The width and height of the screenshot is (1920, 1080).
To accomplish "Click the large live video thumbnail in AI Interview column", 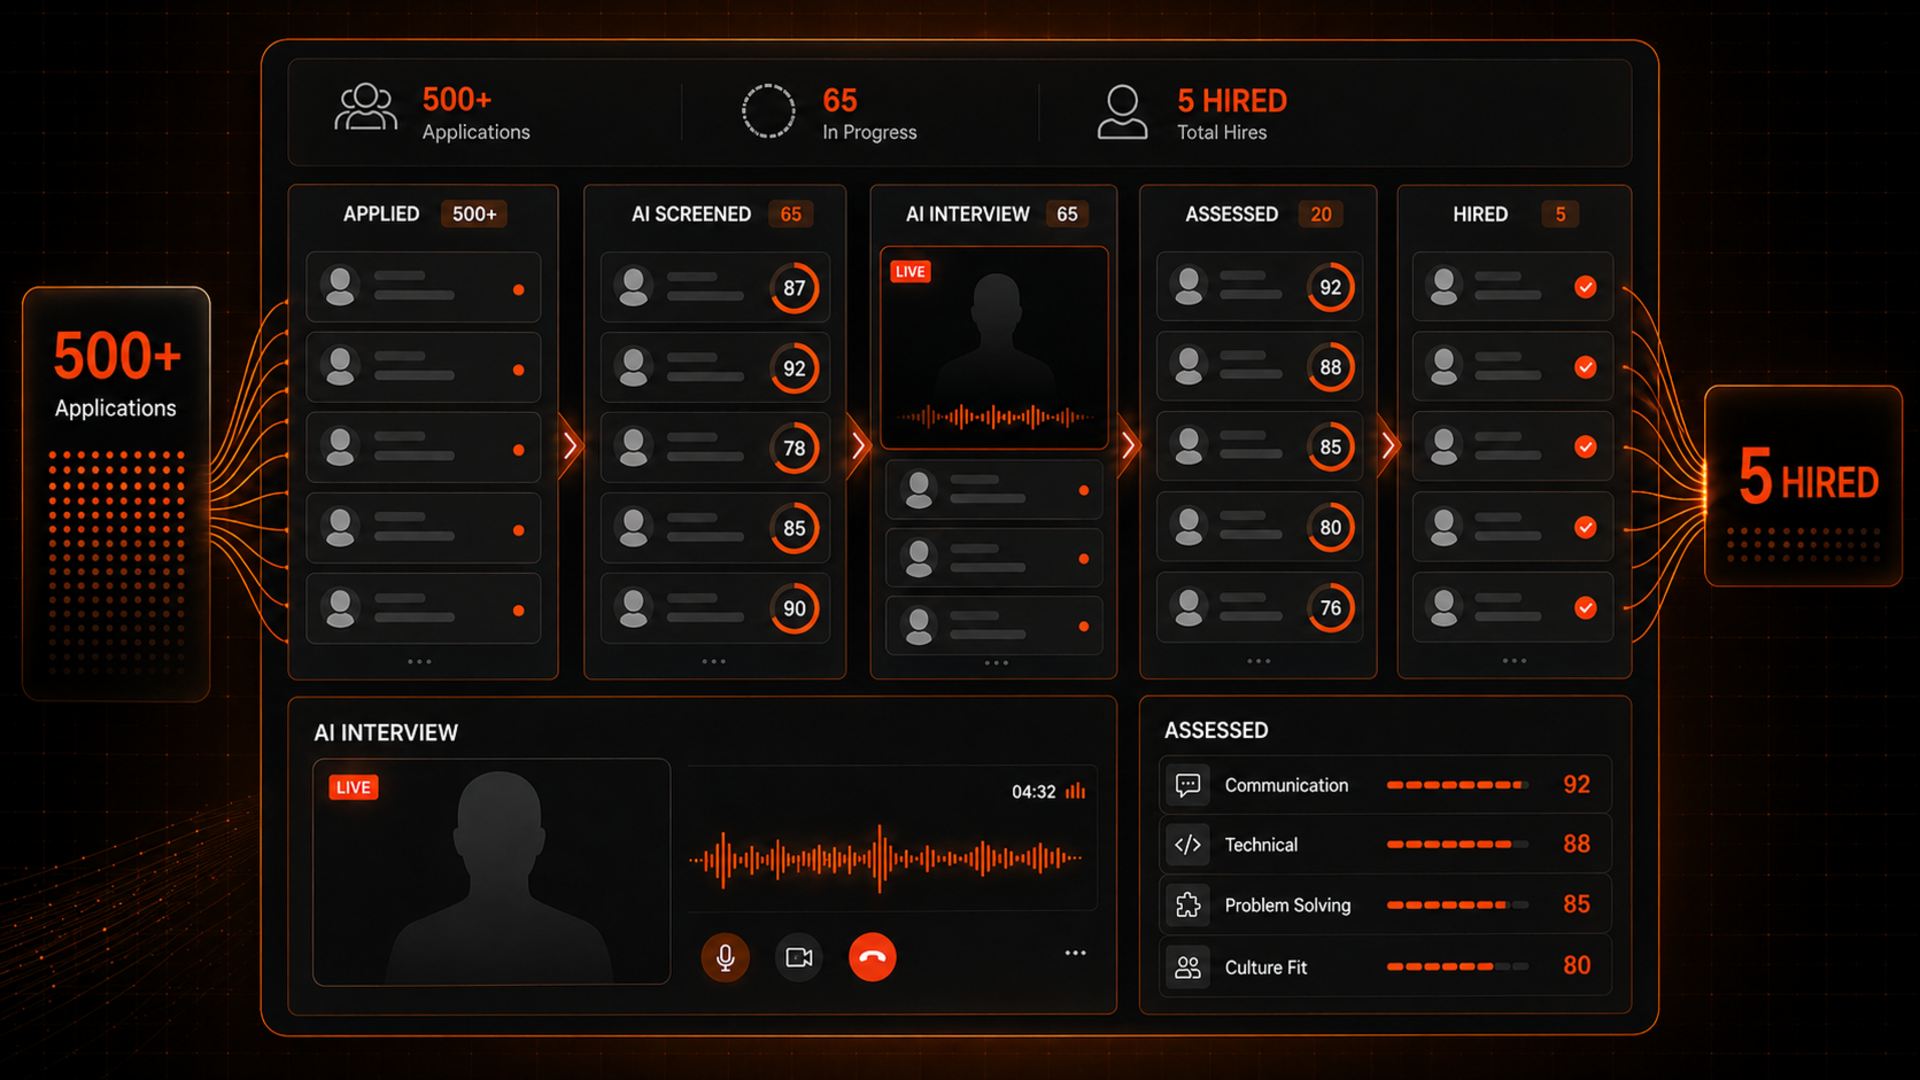I will coord(994,347).
